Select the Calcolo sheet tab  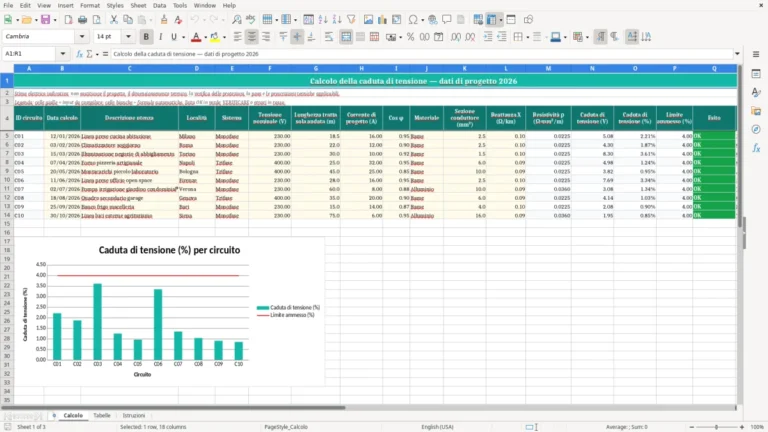(73, 415)
